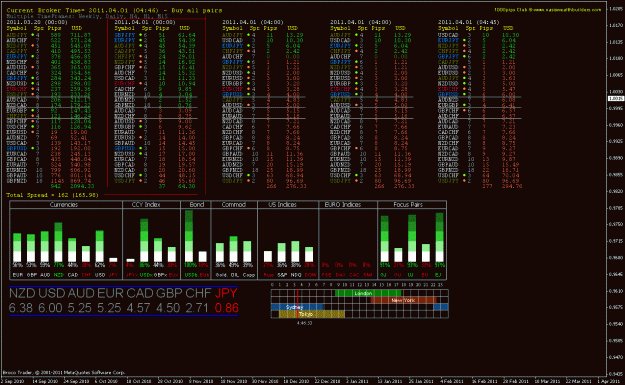The image size is (625, 385).
Task: Select GBPJPY top row in 2011.04.01 (00:00) column
Action: pos(155,35)
